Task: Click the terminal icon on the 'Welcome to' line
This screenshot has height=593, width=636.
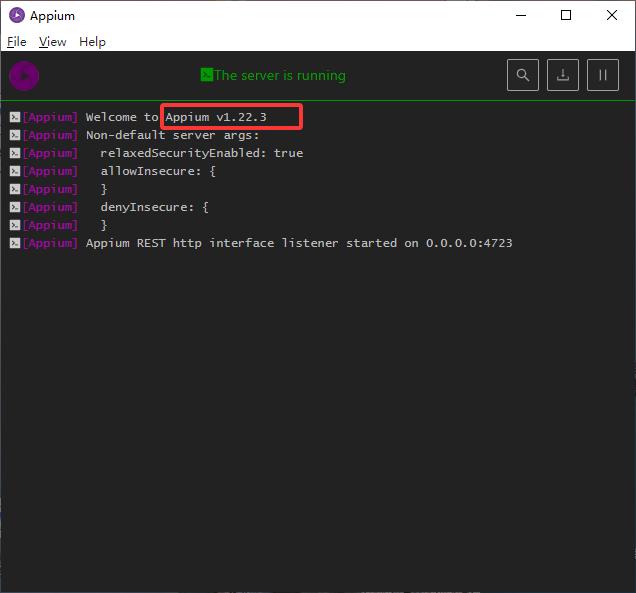Action: pyautogui.click(x=15, y=117)
